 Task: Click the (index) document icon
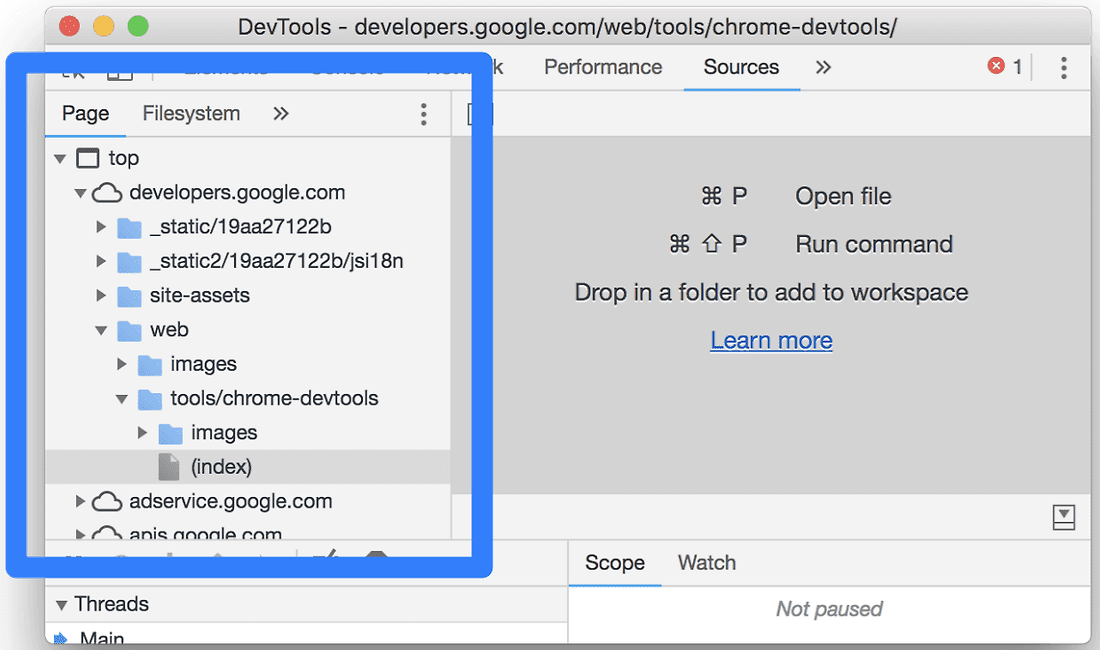[x=169, y=467]
